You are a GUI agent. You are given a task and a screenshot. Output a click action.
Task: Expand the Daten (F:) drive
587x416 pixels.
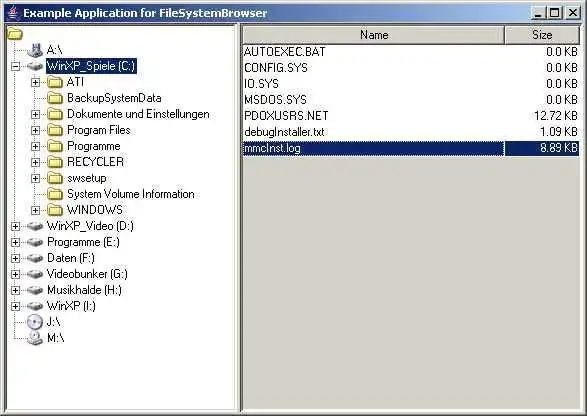click(x=15, y=258)
